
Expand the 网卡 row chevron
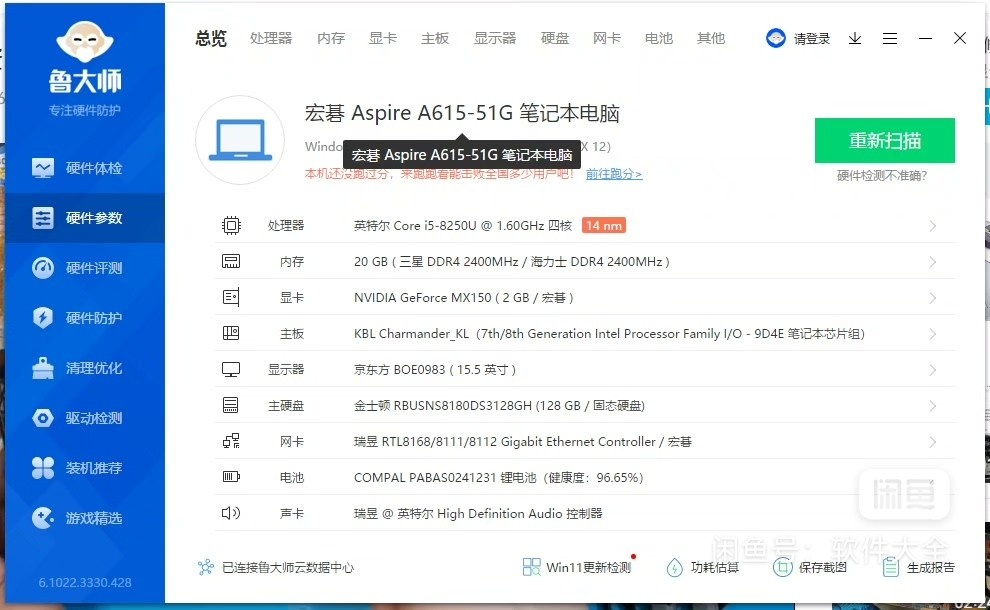(x=933, y=442)
